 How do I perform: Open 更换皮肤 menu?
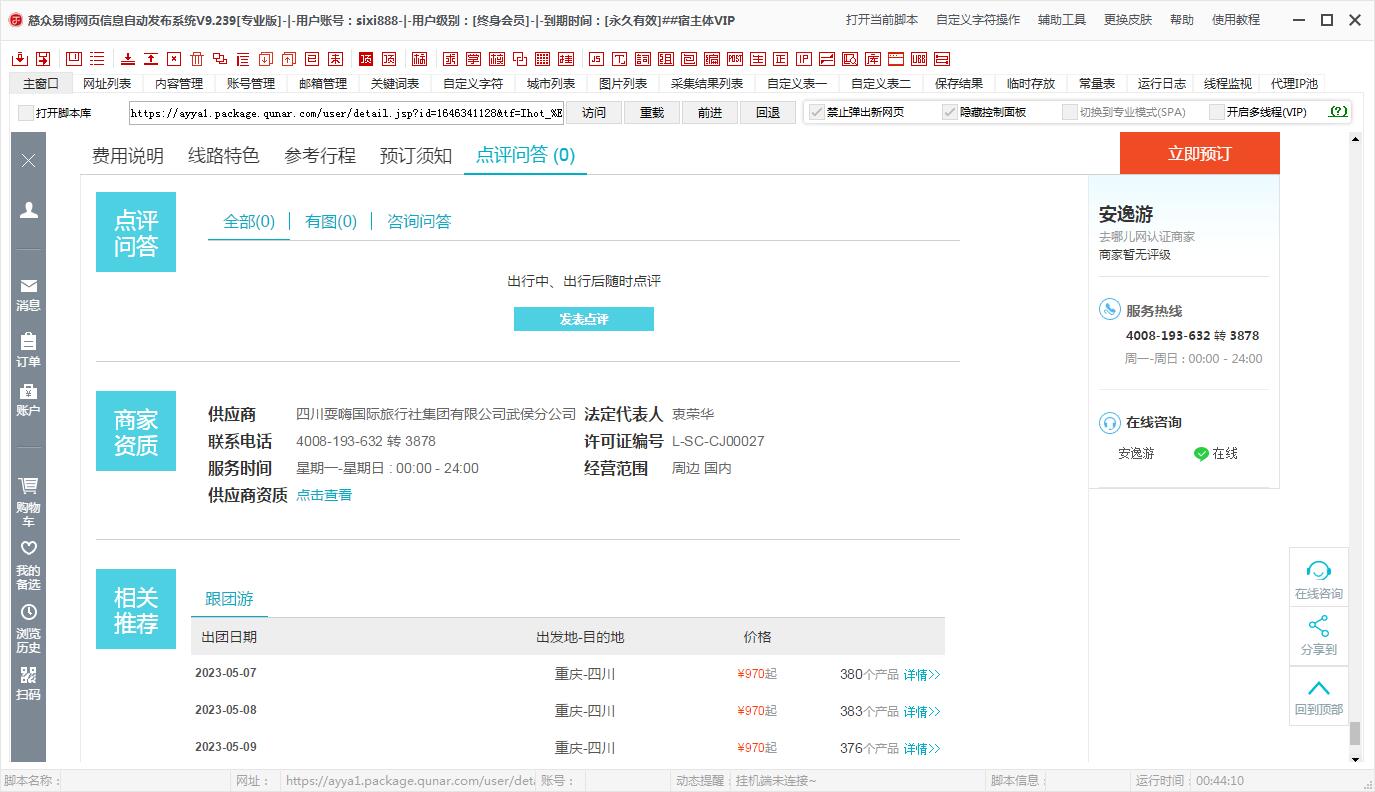click(x=1128, y=20)
